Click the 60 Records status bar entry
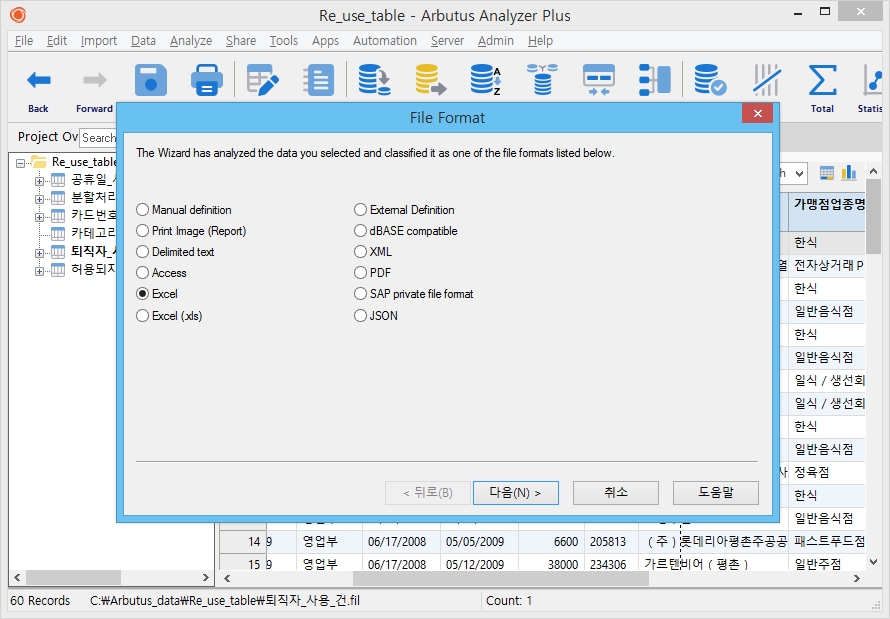 pyautogui.click(x=40, y=600)
